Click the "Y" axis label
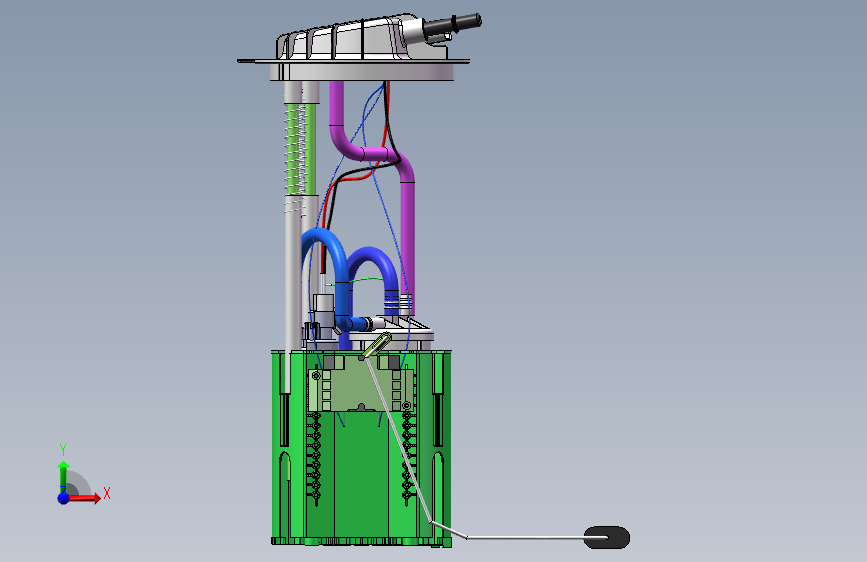The height and width of the screenshot is (562, 867). pyautogui.click(x=63, y=450)
